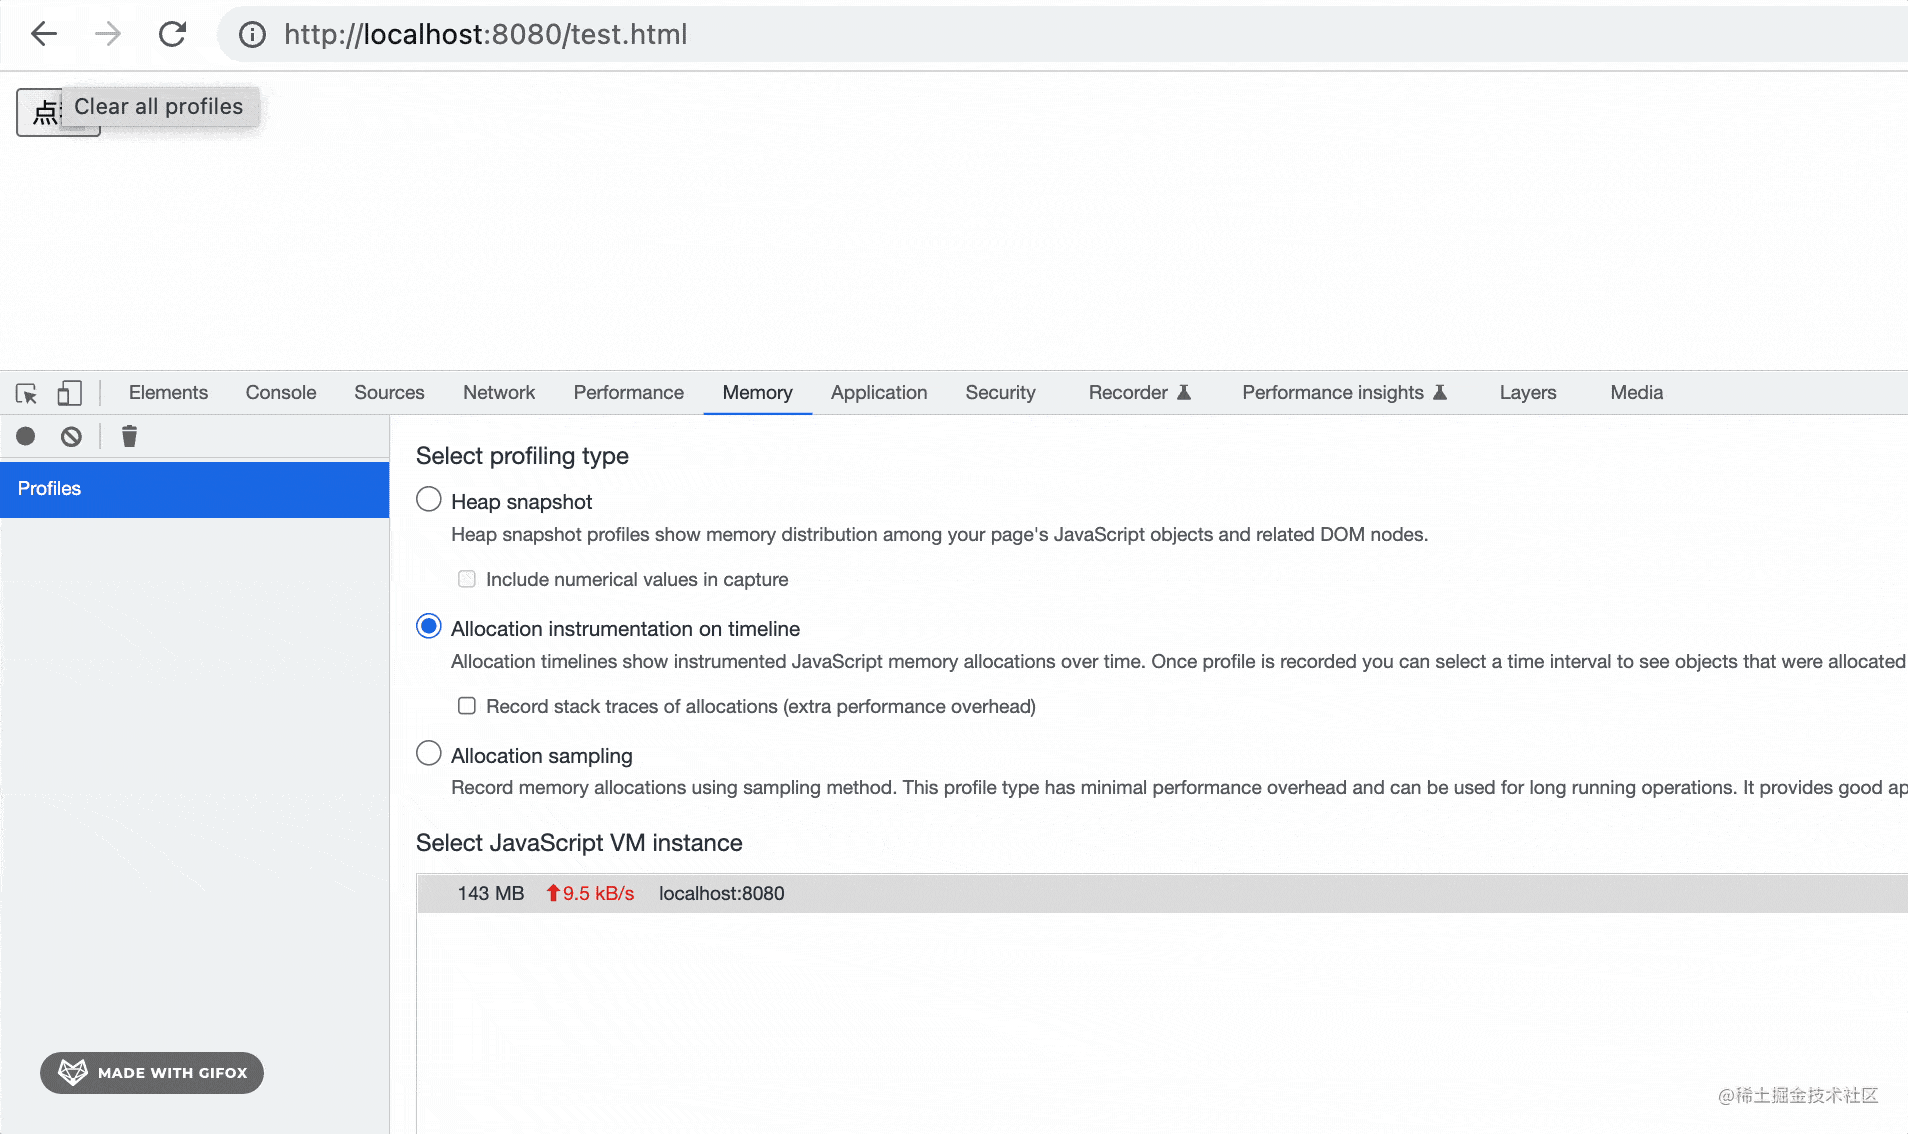The height and width of the screenshot is (1134, 1908).
Task: Reload the page with refresh icon
Action: 172,34
